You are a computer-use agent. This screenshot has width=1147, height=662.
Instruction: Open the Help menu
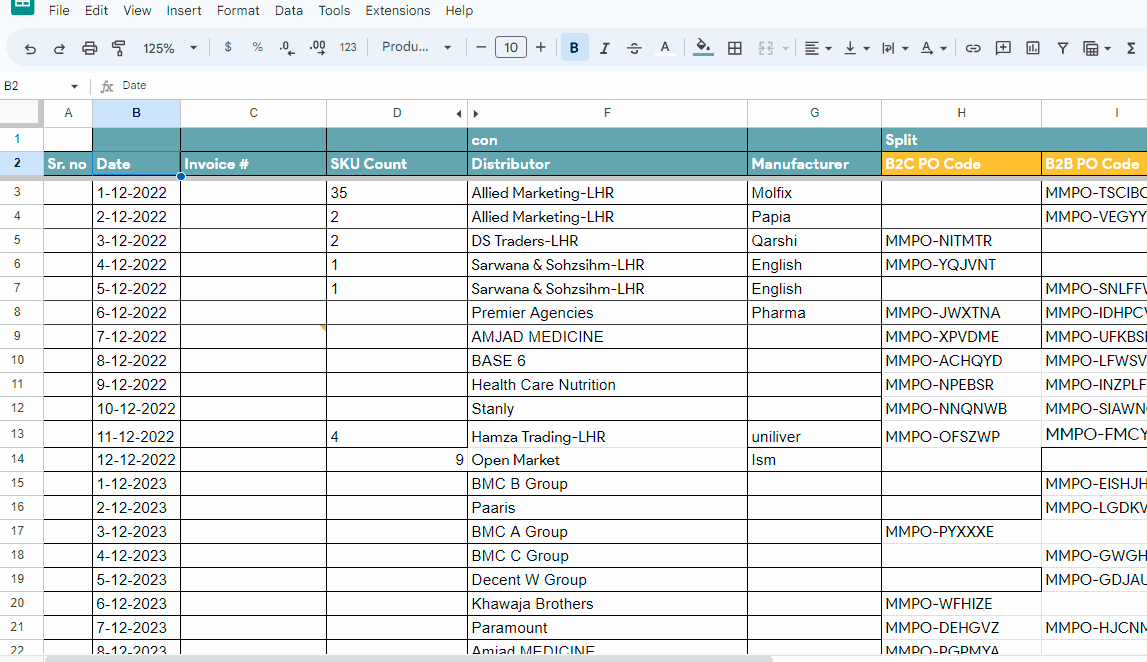[459, 10]
